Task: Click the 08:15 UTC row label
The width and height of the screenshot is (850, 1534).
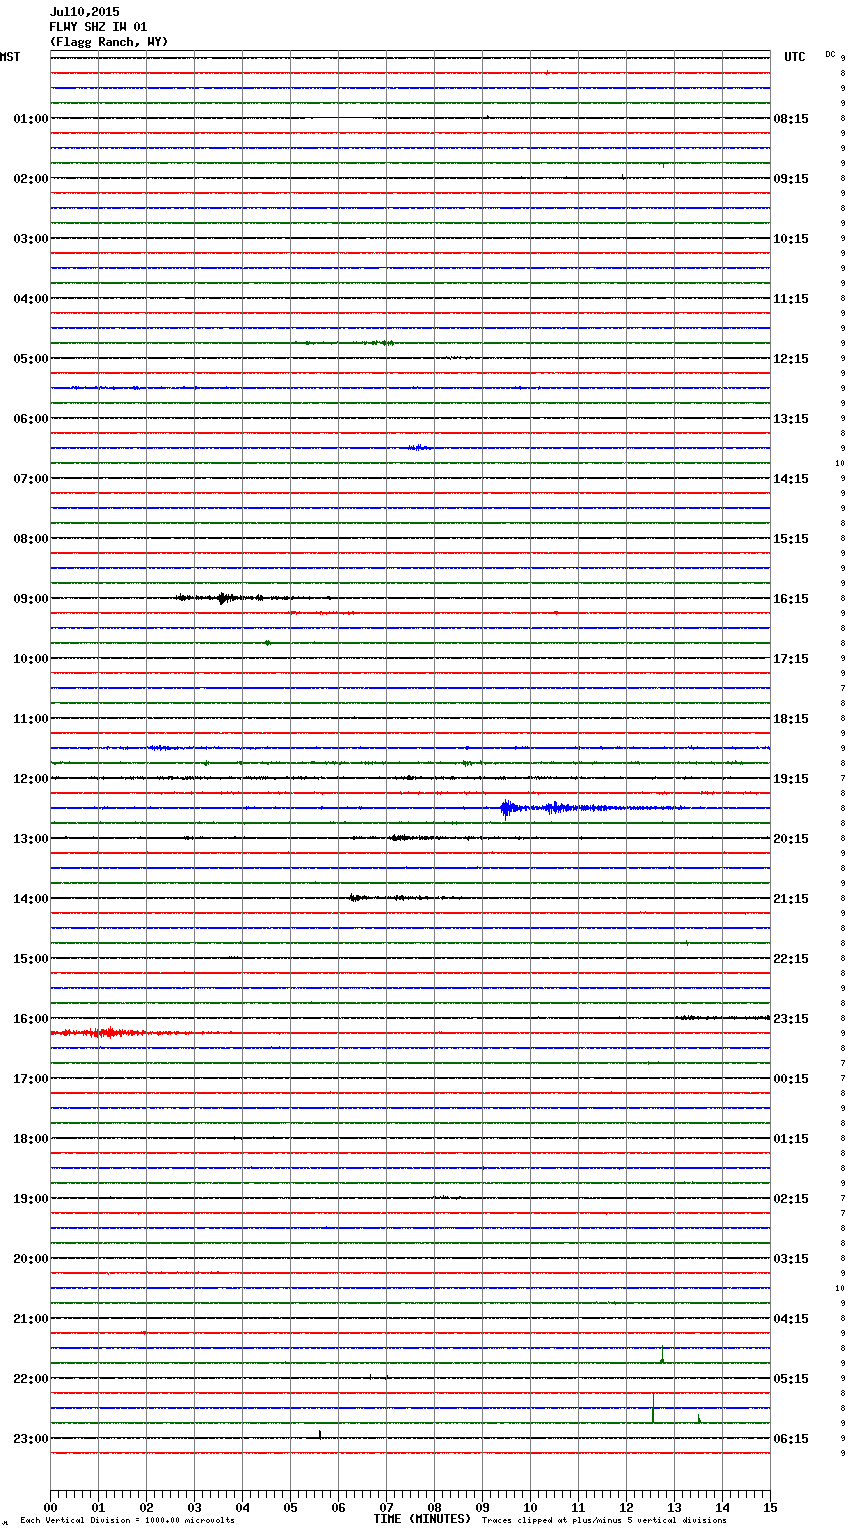Action: [791, 119]
